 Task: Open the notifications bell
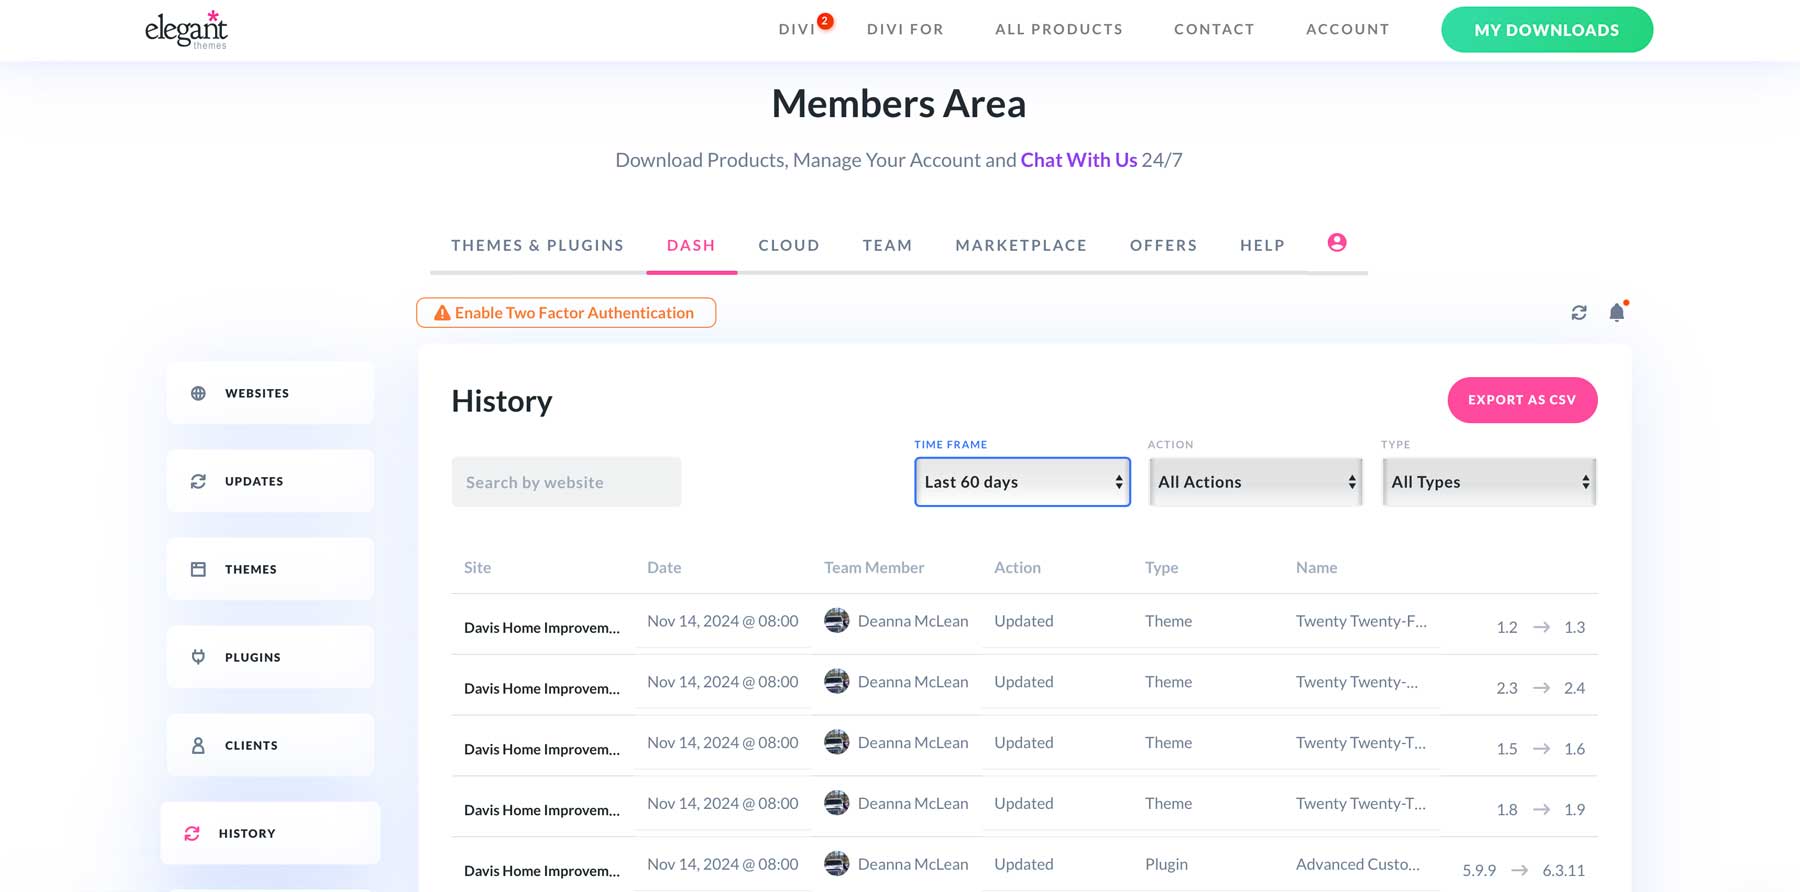coord(1617,312)
